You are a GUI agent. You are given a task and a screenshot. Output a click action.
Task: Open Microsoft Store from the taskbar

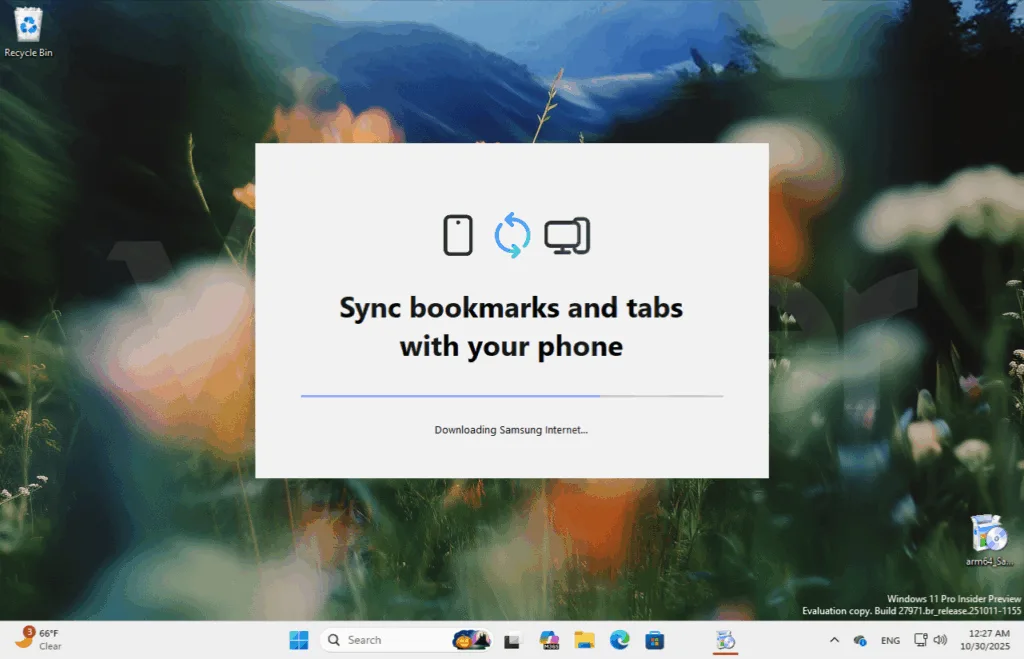click(655, 640)
